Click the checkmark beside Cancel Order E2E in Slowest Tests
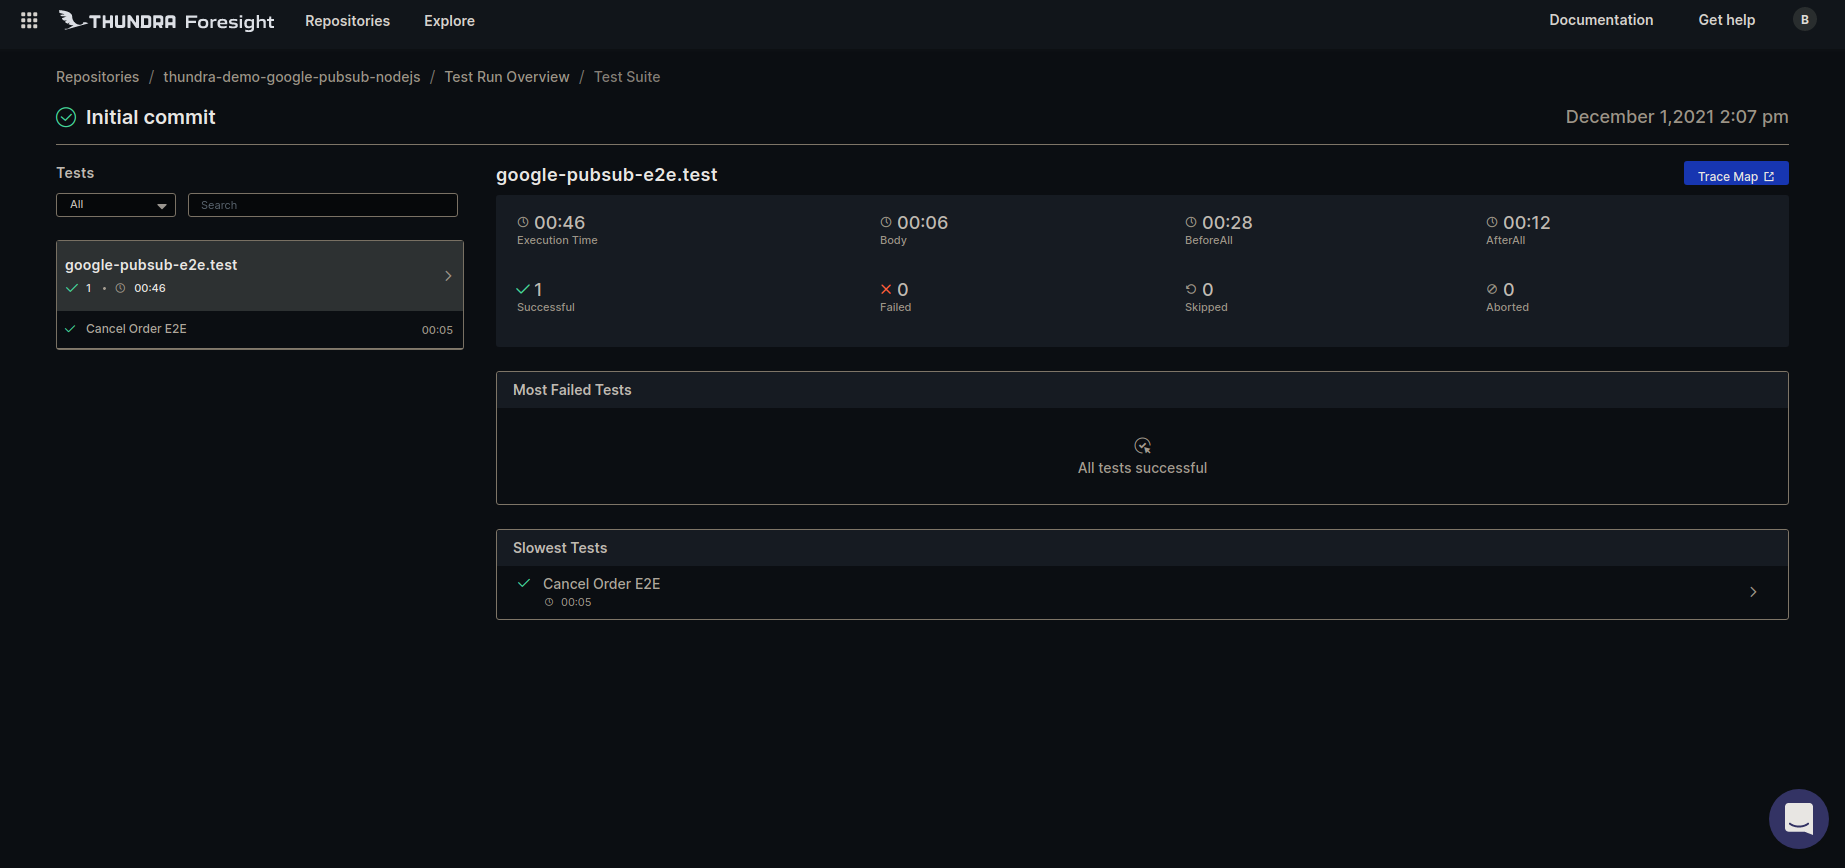Viewport: 1845px width, 868px height. (524, 583)
